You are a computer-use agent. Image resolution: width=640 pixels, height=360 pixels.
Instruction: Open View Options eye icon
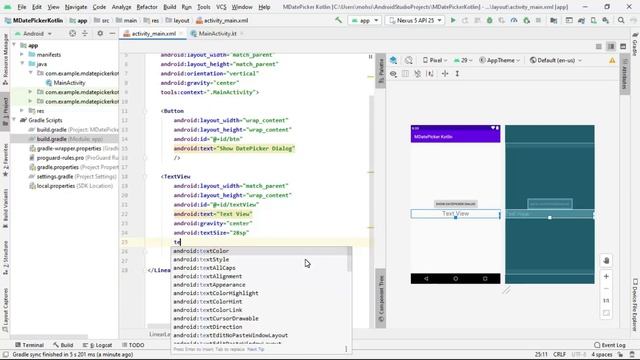click(x=393, y=73)
